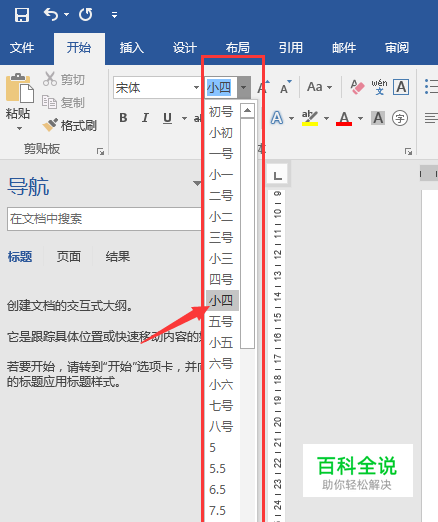Image resolution: width=438 pixels, height=522 pixels.
Task: Open text effects dropdown arrow
Action: pos(292,118)
